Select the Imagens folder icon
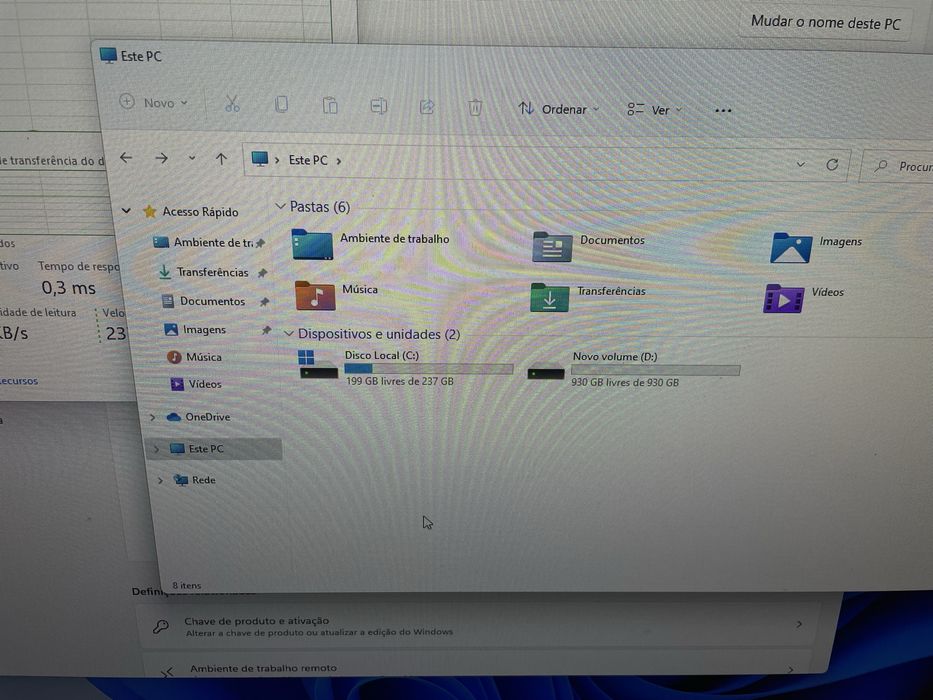The image size is (933, 700). coord(791,248)
